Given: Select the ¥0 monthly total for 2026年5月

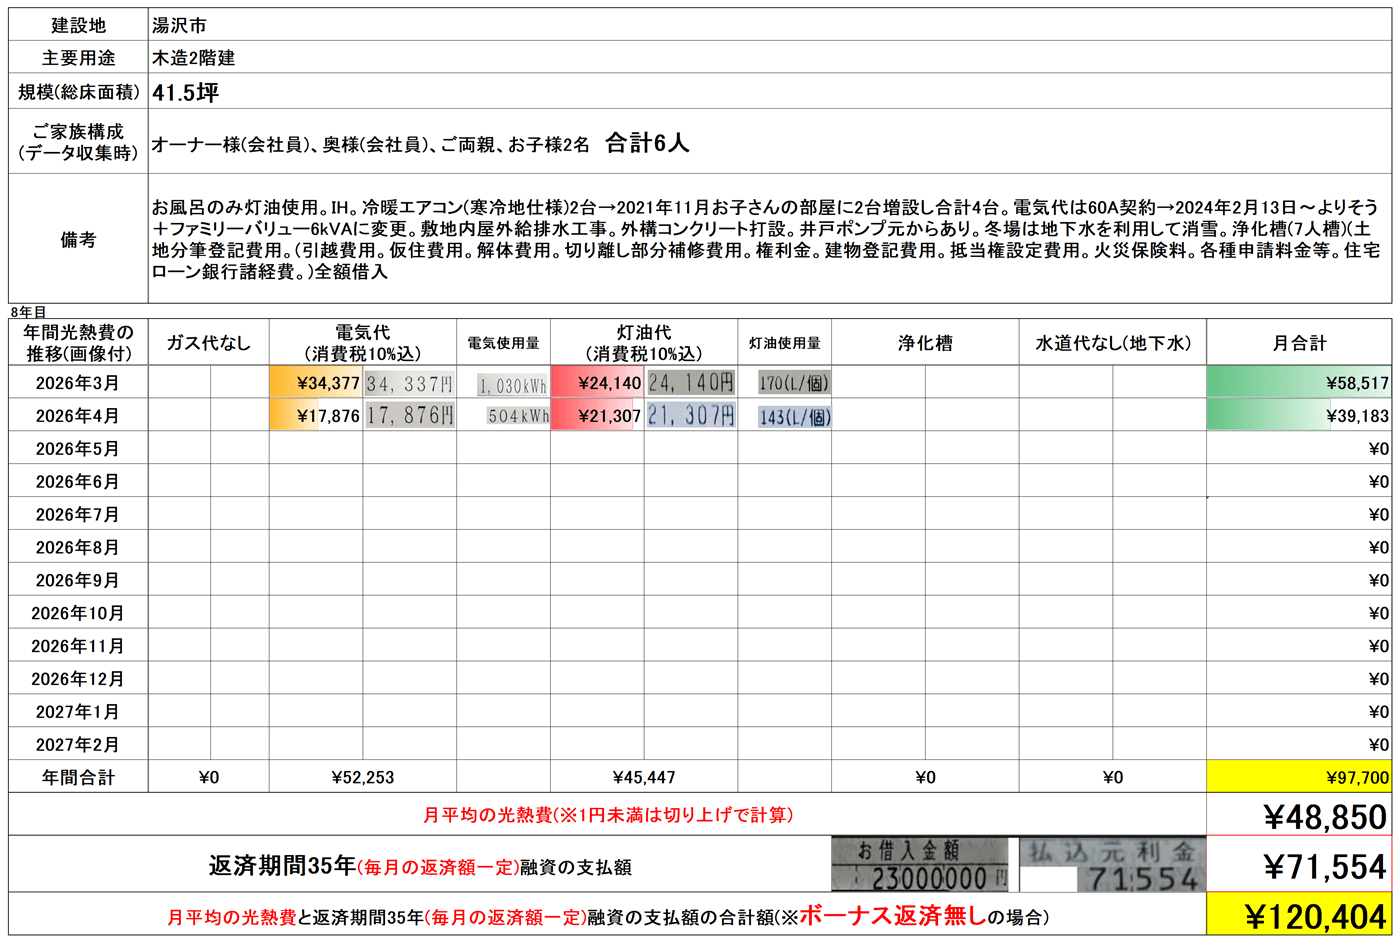Looking at the screenshot, I should (x=1299, y=449).
